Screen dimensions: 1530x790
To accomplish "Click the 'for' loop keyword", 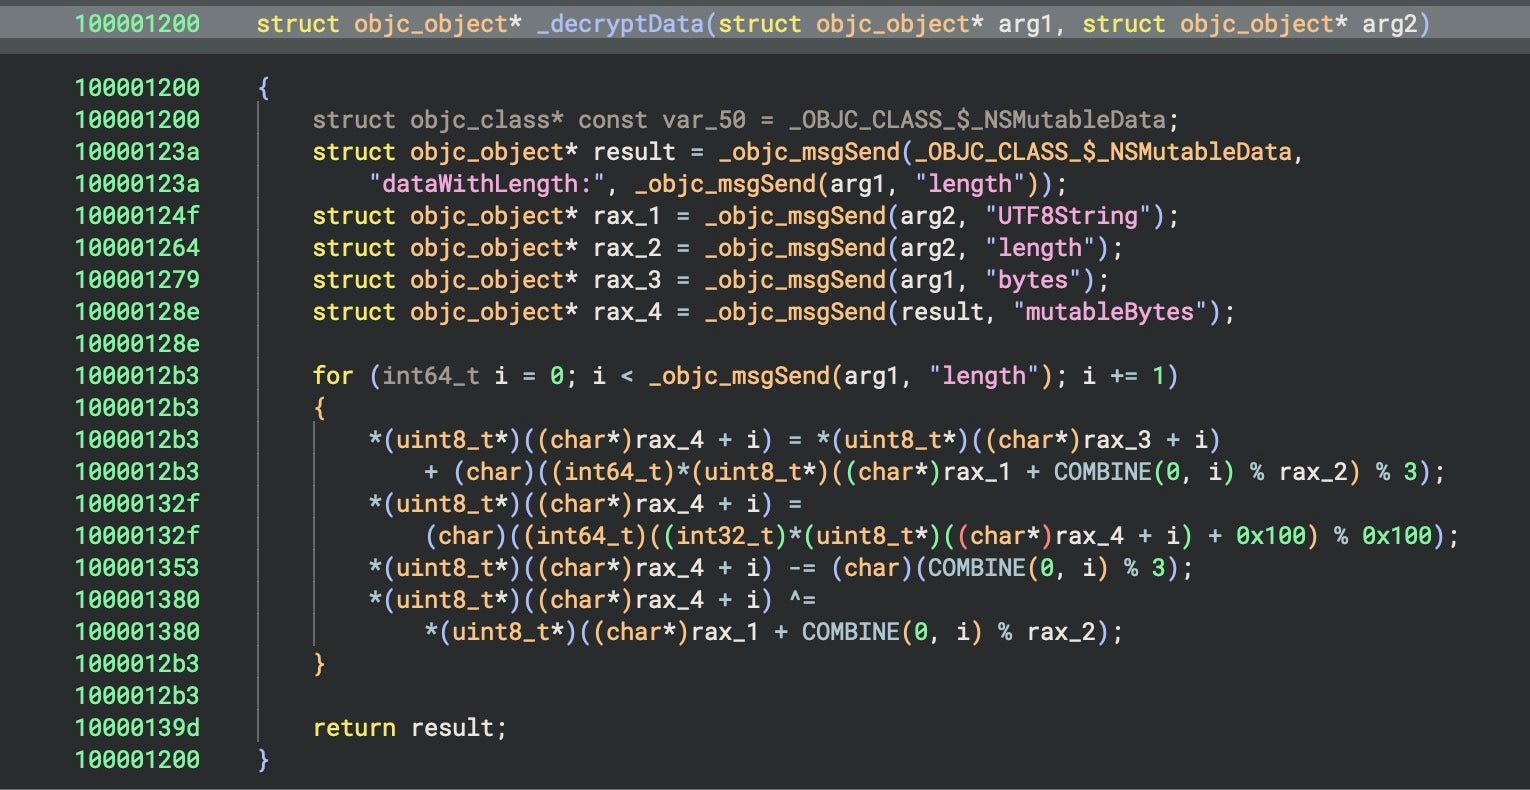I will 333,376.
